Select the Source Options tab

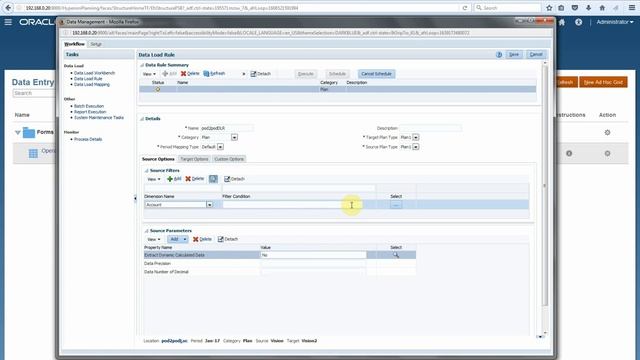click(158, 159)
